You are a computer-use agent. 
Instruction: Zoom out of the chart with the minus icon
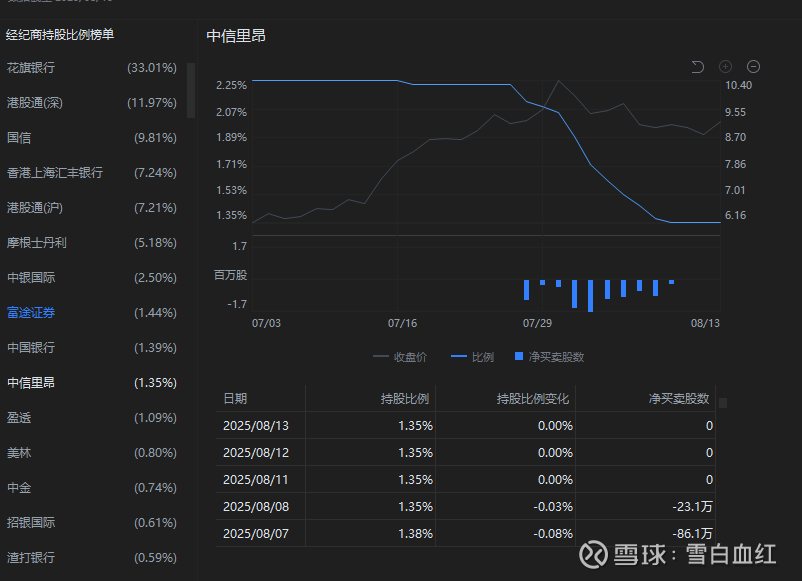click(x=753, y=66)
